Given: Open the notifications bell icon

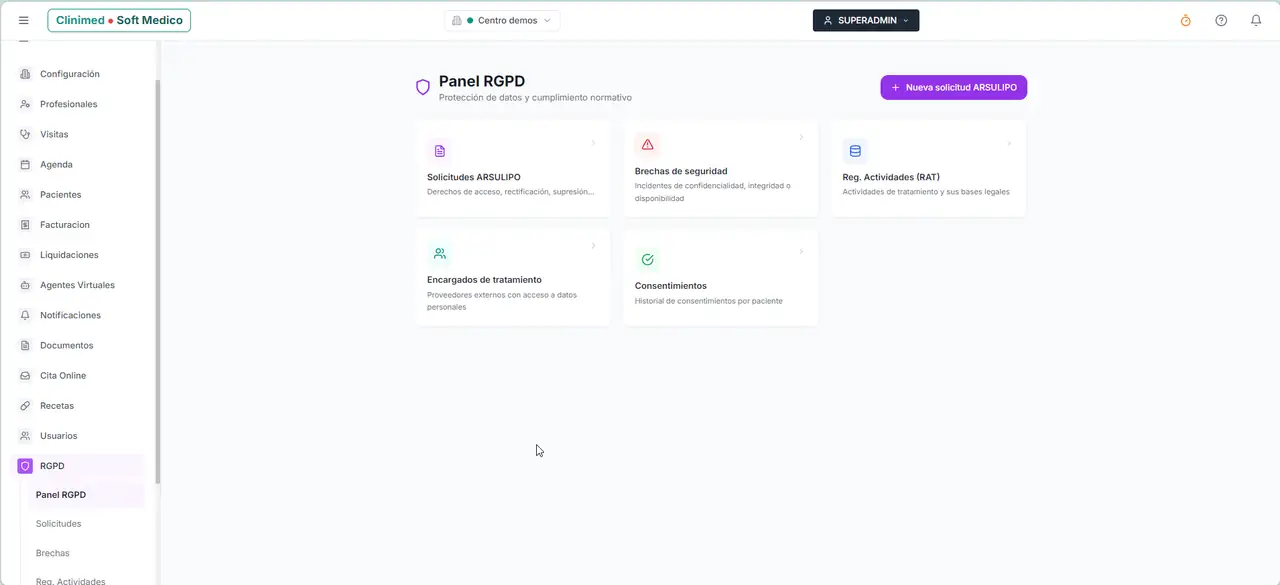Looking at the screenshot, I should point(1256,20).
